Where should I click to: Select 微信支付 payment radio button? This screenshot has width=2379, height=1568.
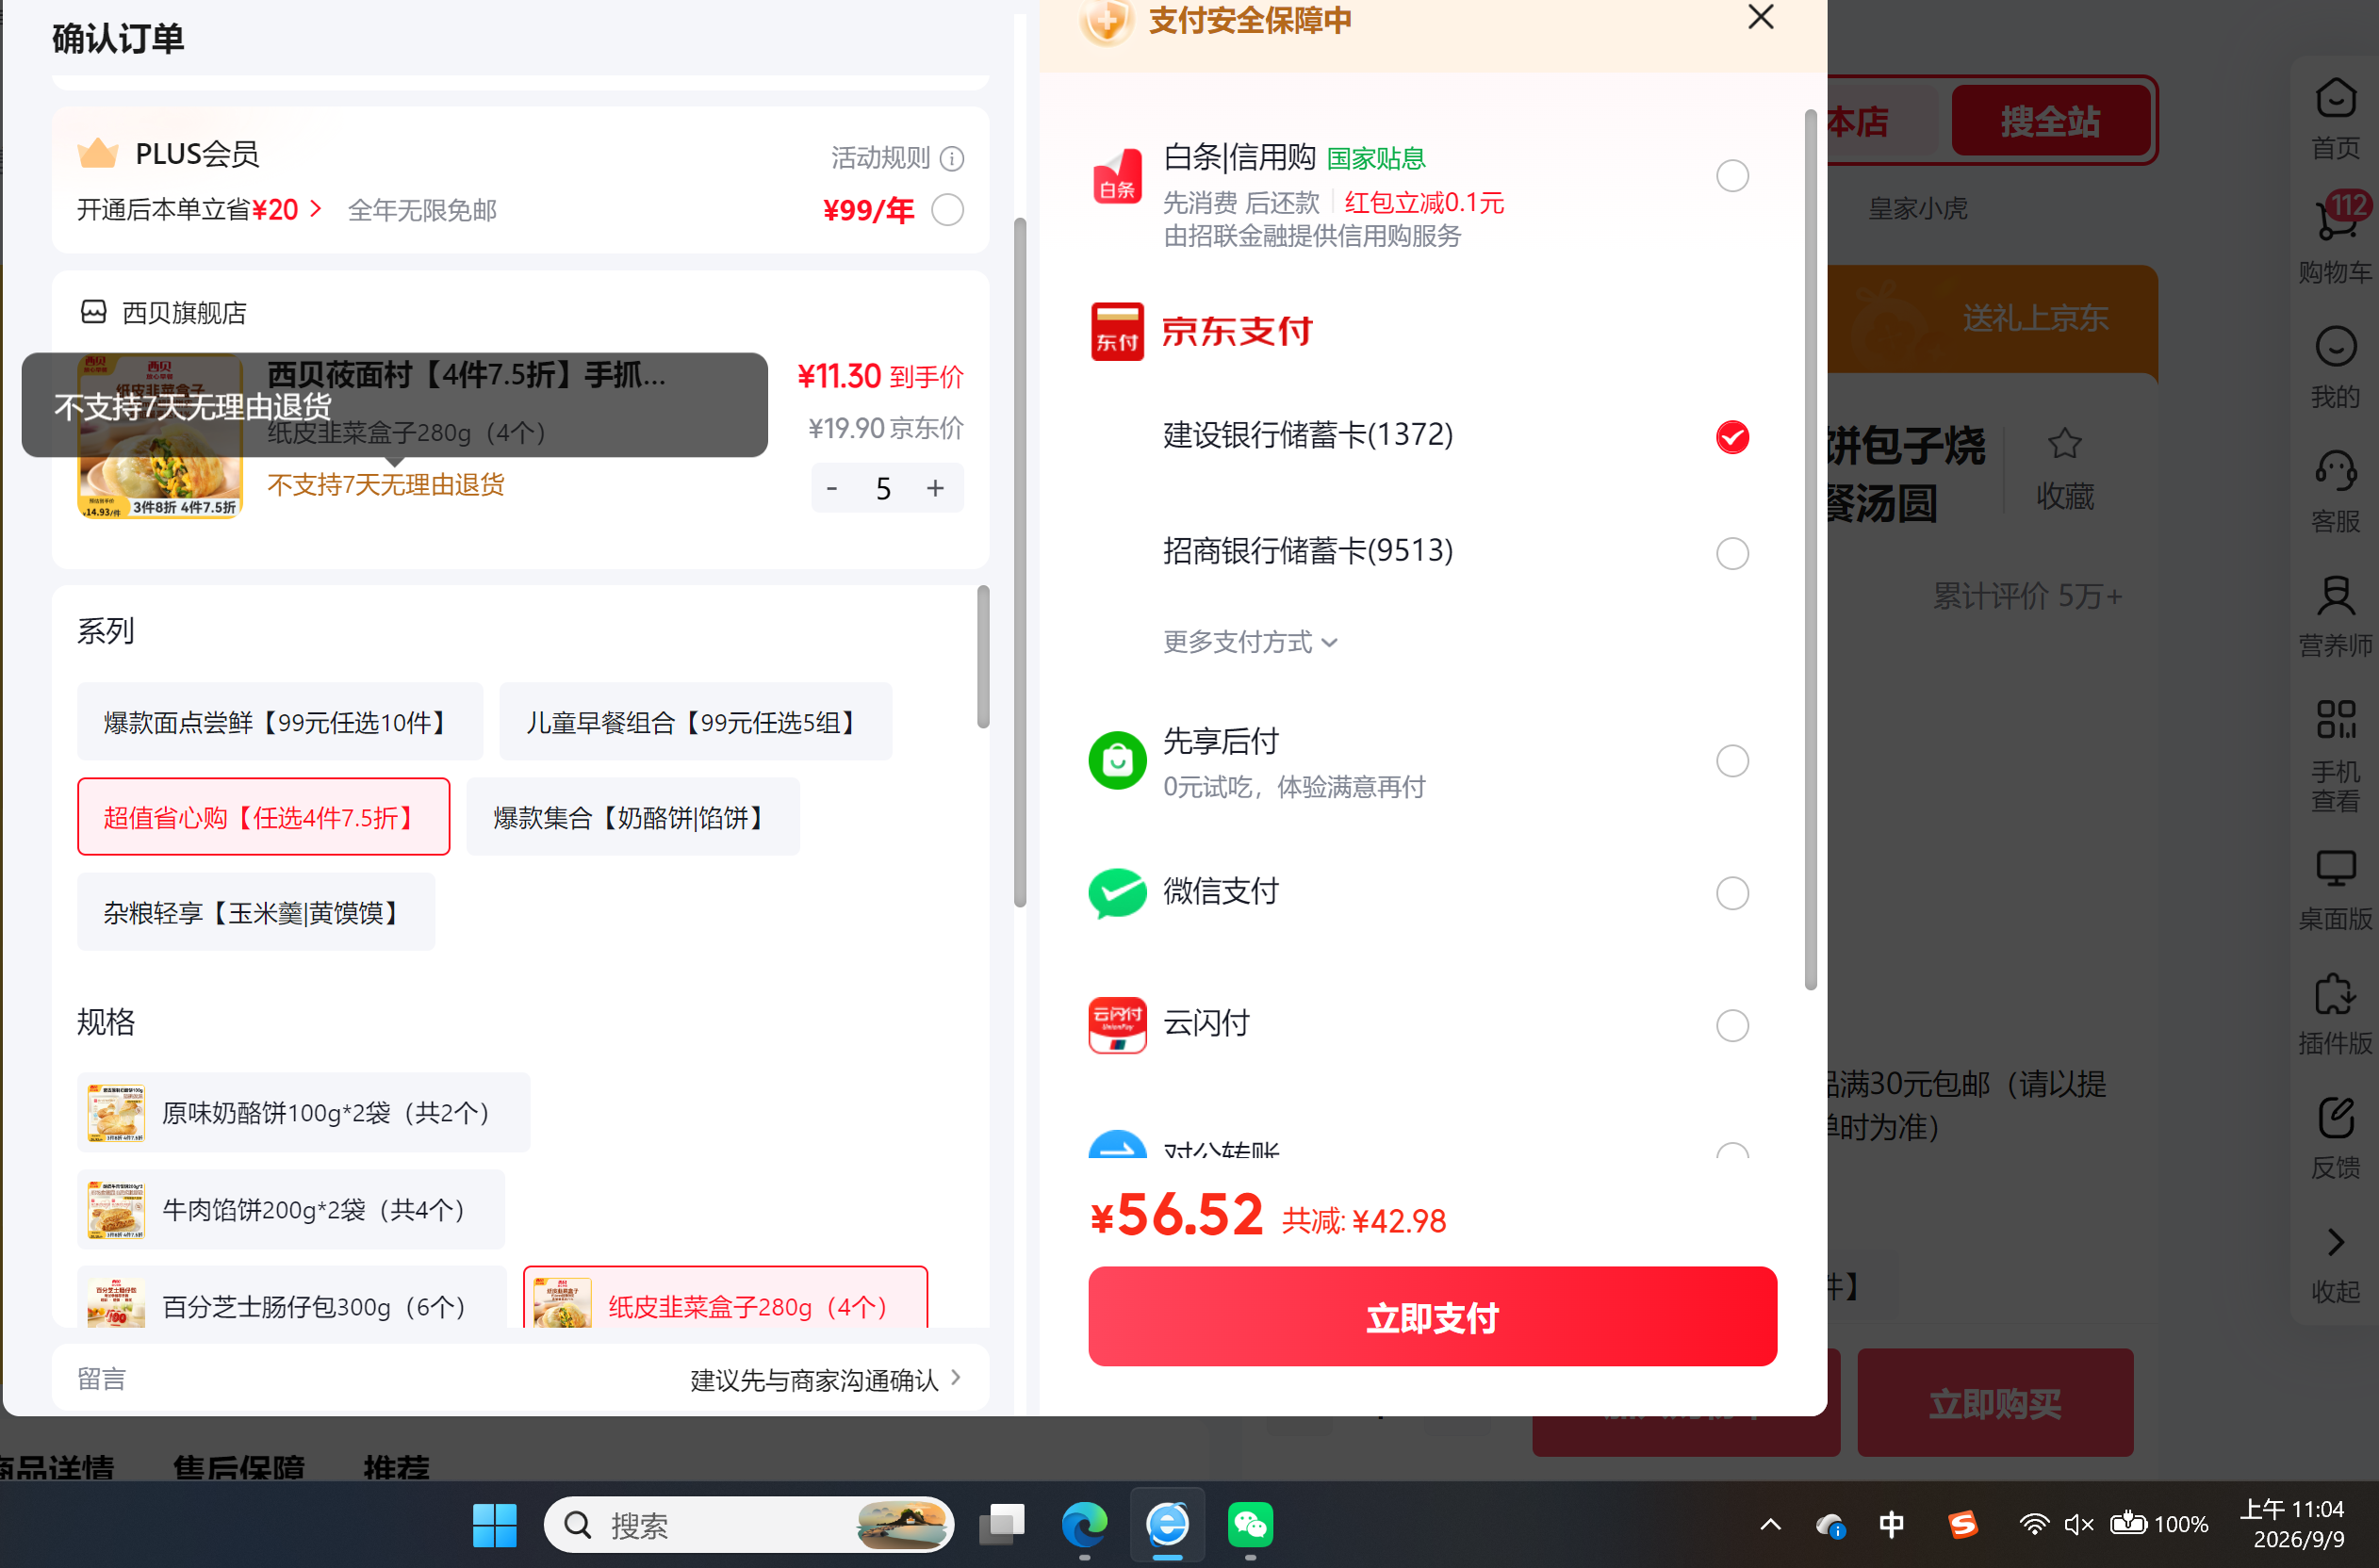tap(1732, 893)
